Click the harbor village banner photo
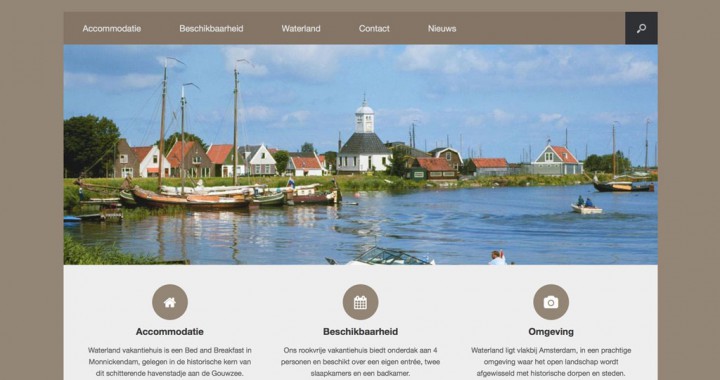This screenshot has height=380, width=720. 360,155
